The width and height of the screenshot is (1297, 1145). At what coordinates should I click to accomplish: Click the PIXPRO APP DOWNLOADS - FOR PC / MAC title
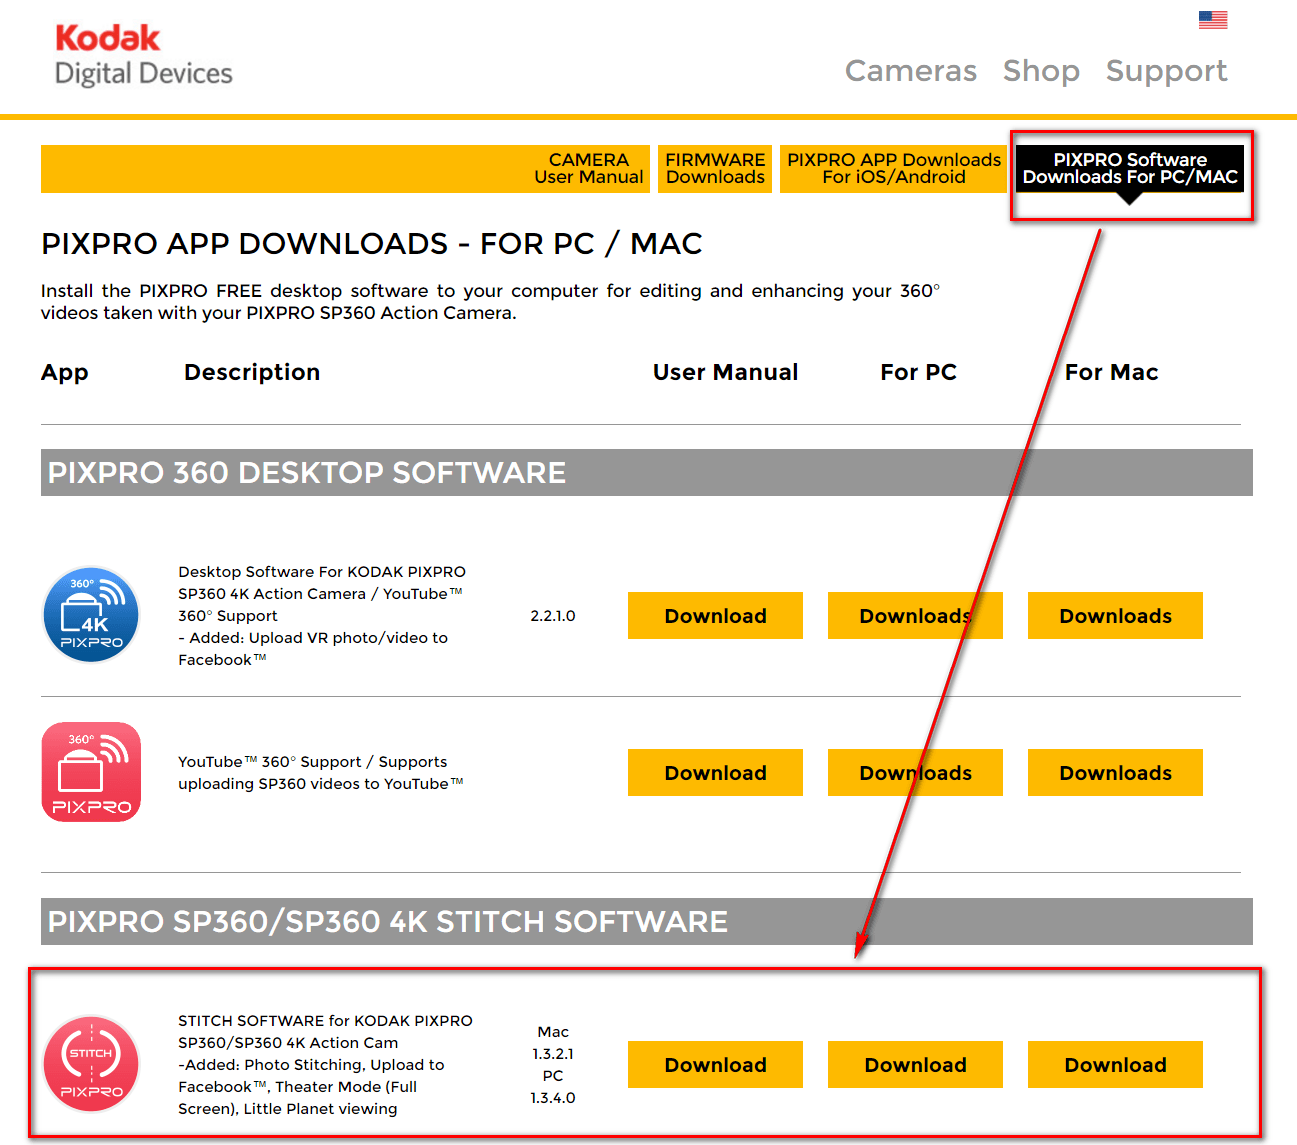click(371, 243)
